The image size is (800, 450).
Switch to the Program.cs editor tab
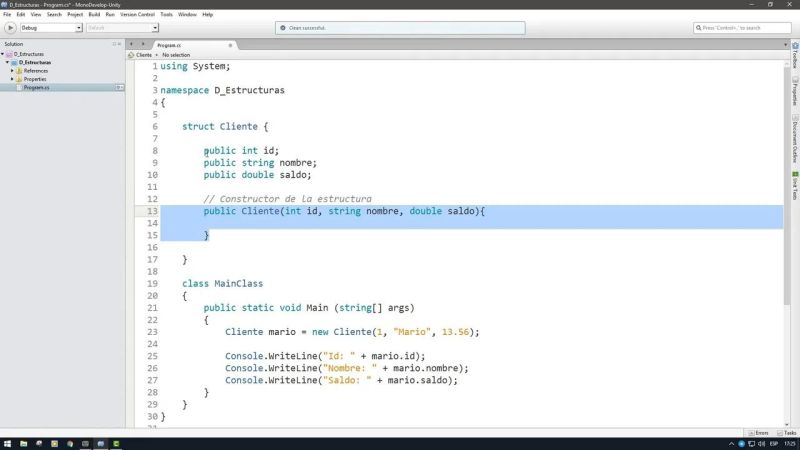coord(169,45)
